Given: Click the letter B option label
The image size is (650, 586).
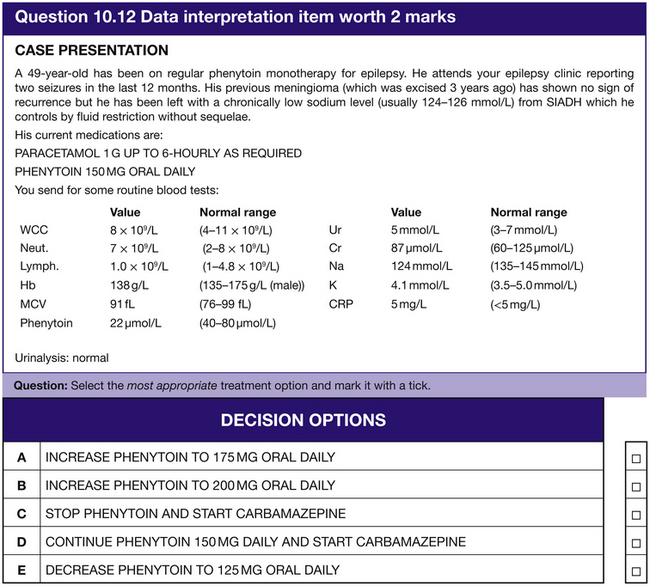Looking at the screenshot, I should 21,486.
